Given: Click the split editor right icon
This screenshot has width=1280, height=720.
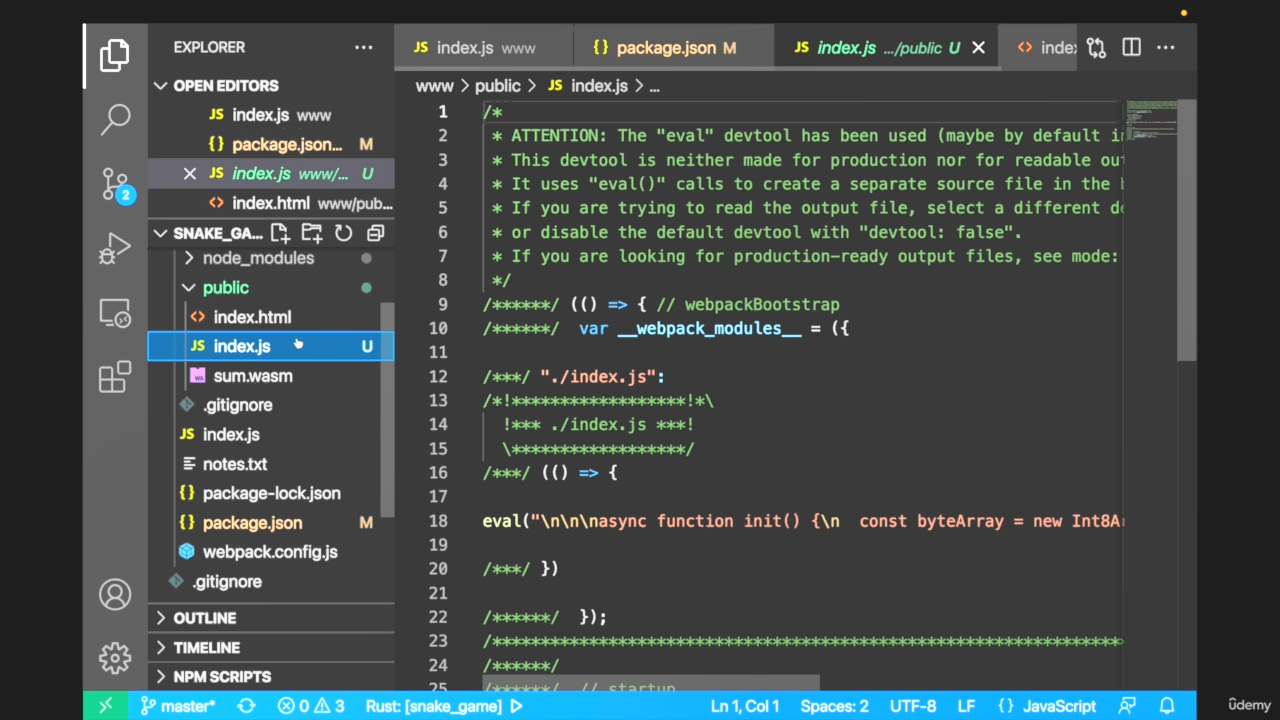Looking at the screenshot, I should tap(1131, 47).
